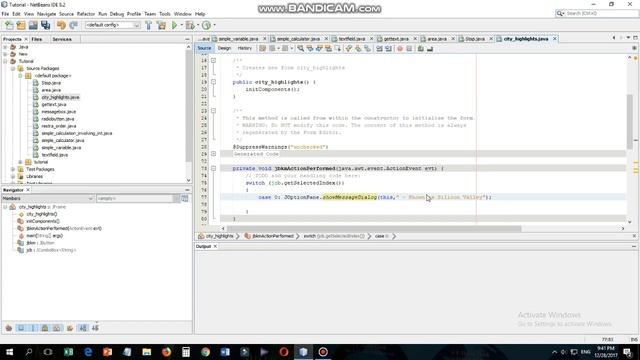
Task: Switch to the History view
Action: (244, 48)
